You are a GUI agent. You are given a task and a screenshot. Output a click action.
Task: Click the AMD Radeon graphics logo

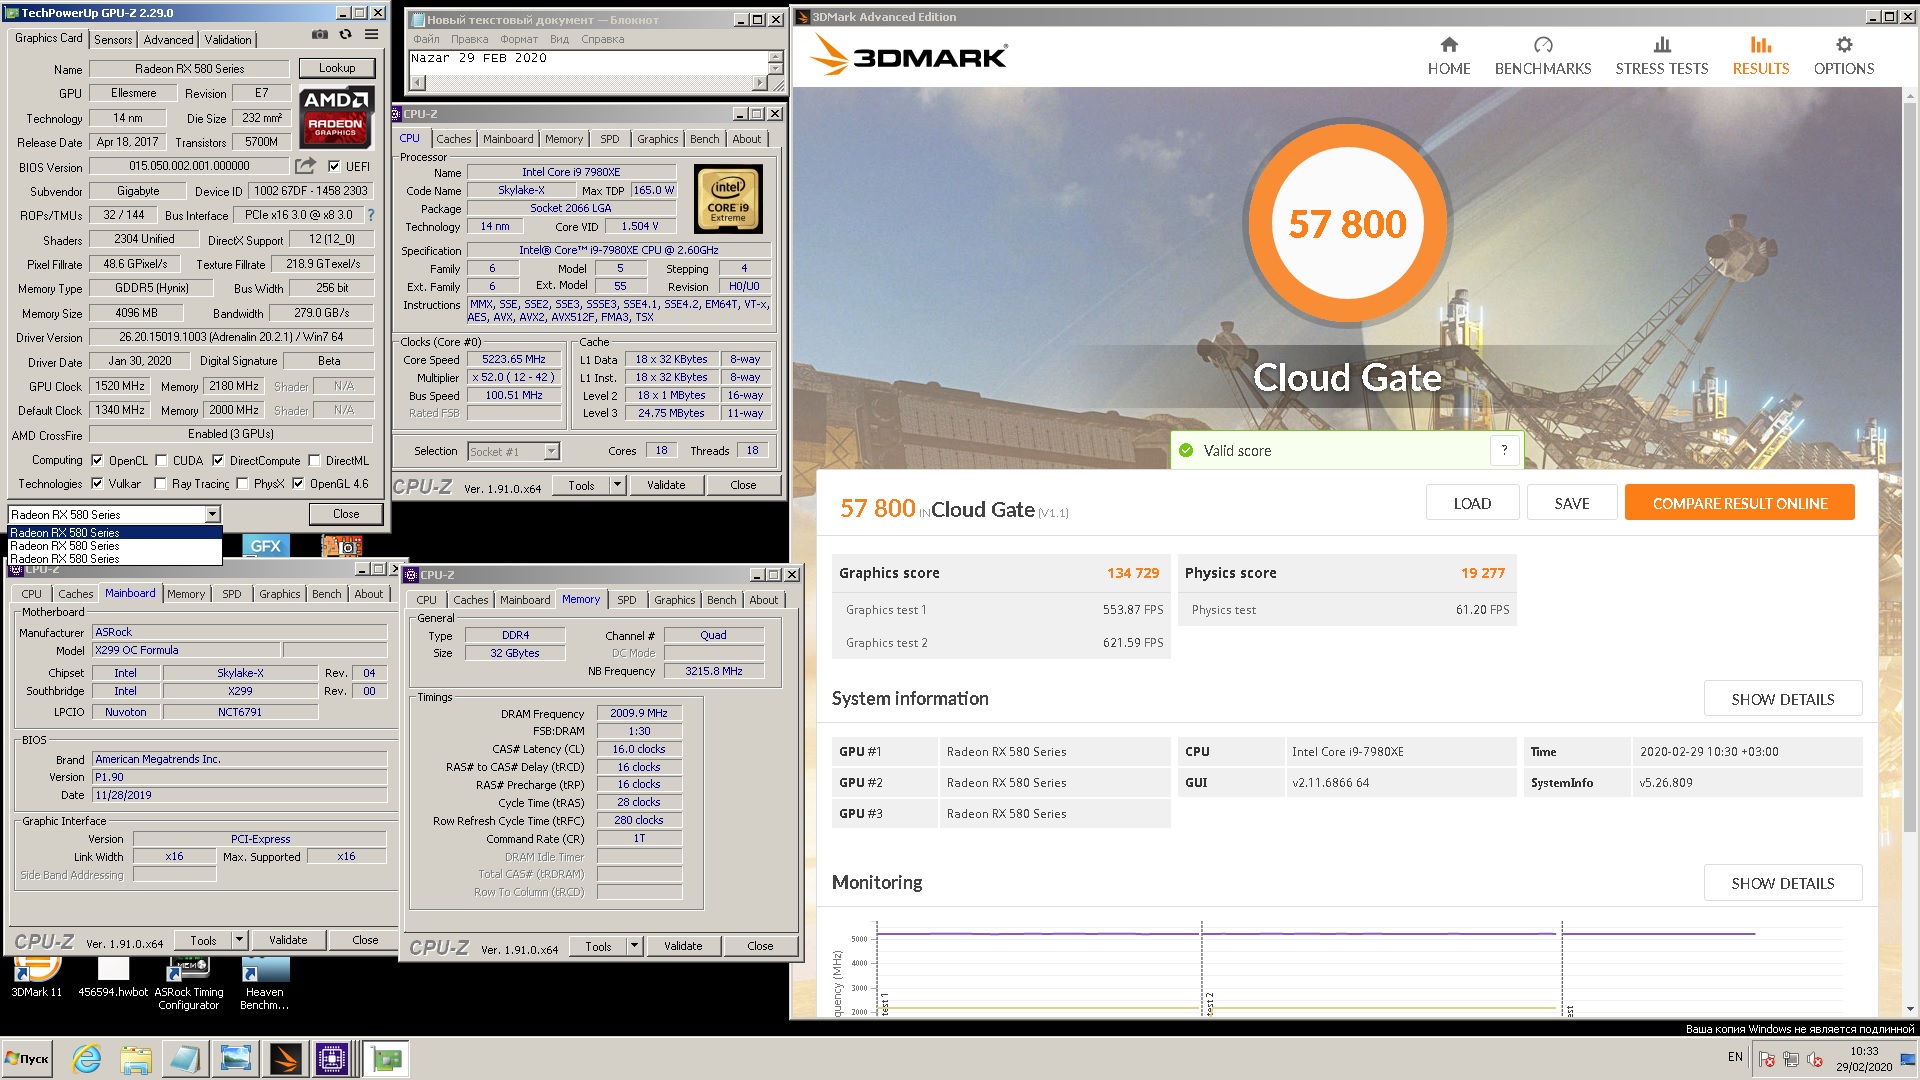point(337,116)
